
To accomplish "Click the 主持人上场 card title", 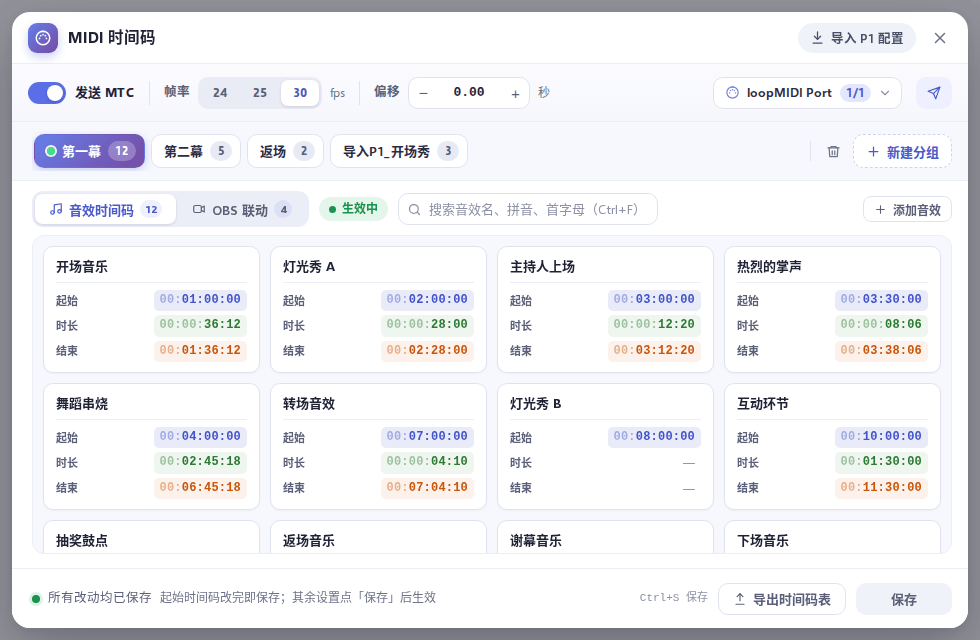I will tap(542, 267).
